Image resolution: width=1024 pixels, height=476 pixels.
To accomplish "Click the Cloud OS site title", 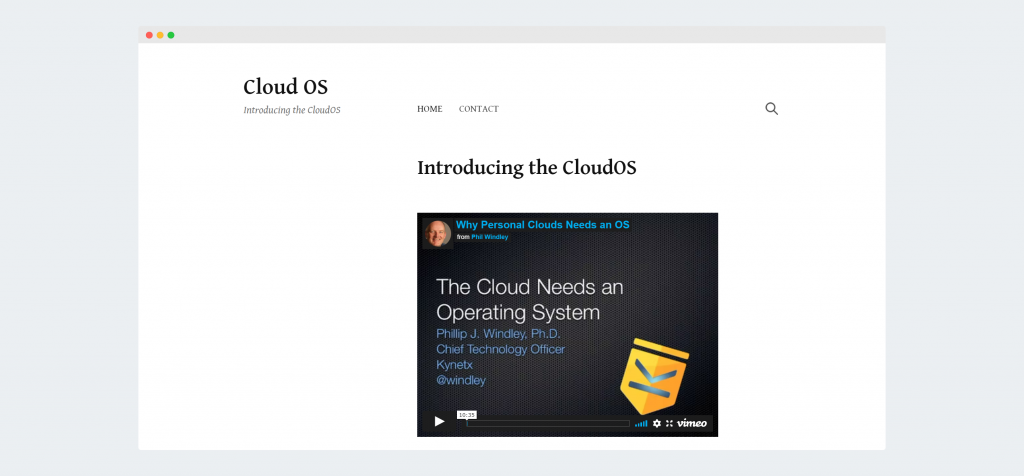I will coord(285,87).
